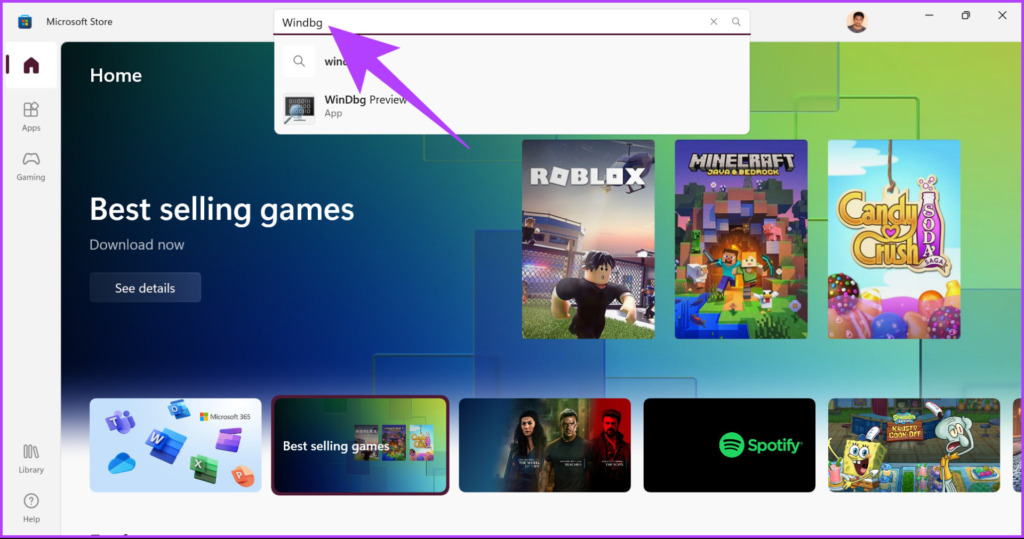Select the Best selling games card

click(360, 445)
